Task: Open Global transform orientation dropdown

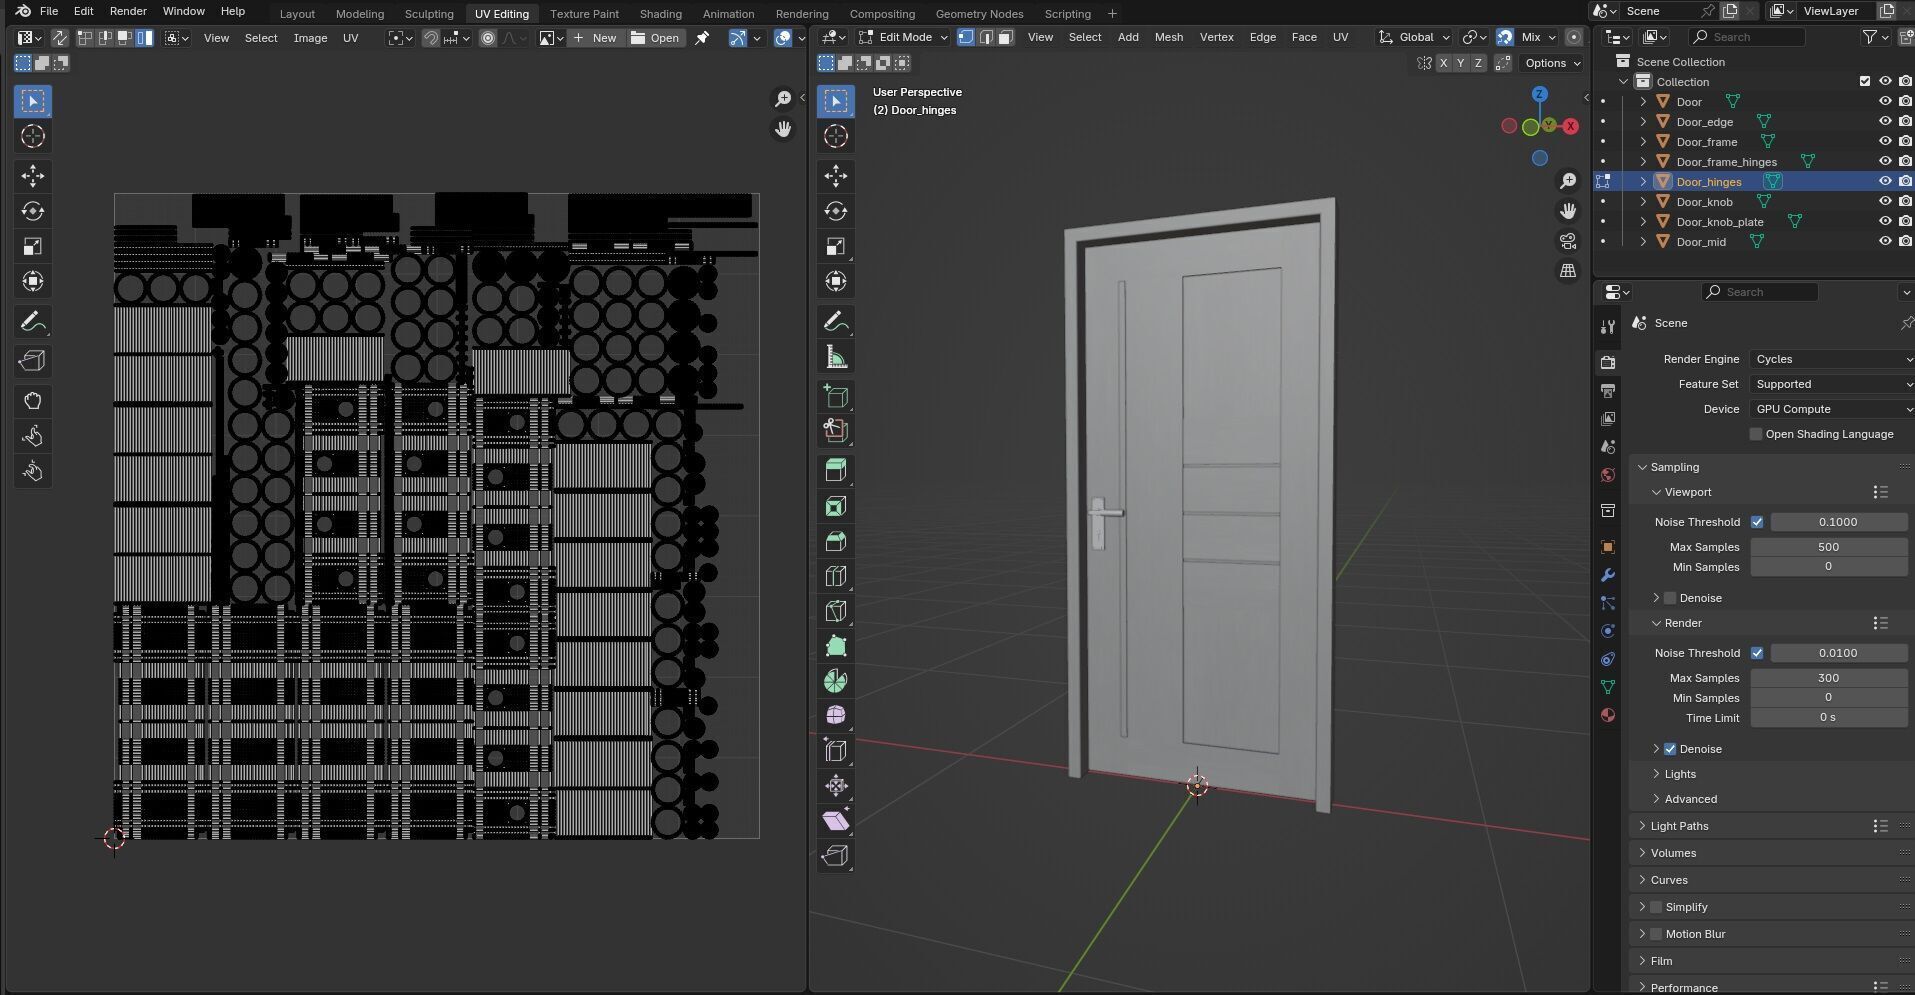Action: [x=1415, y=37]
